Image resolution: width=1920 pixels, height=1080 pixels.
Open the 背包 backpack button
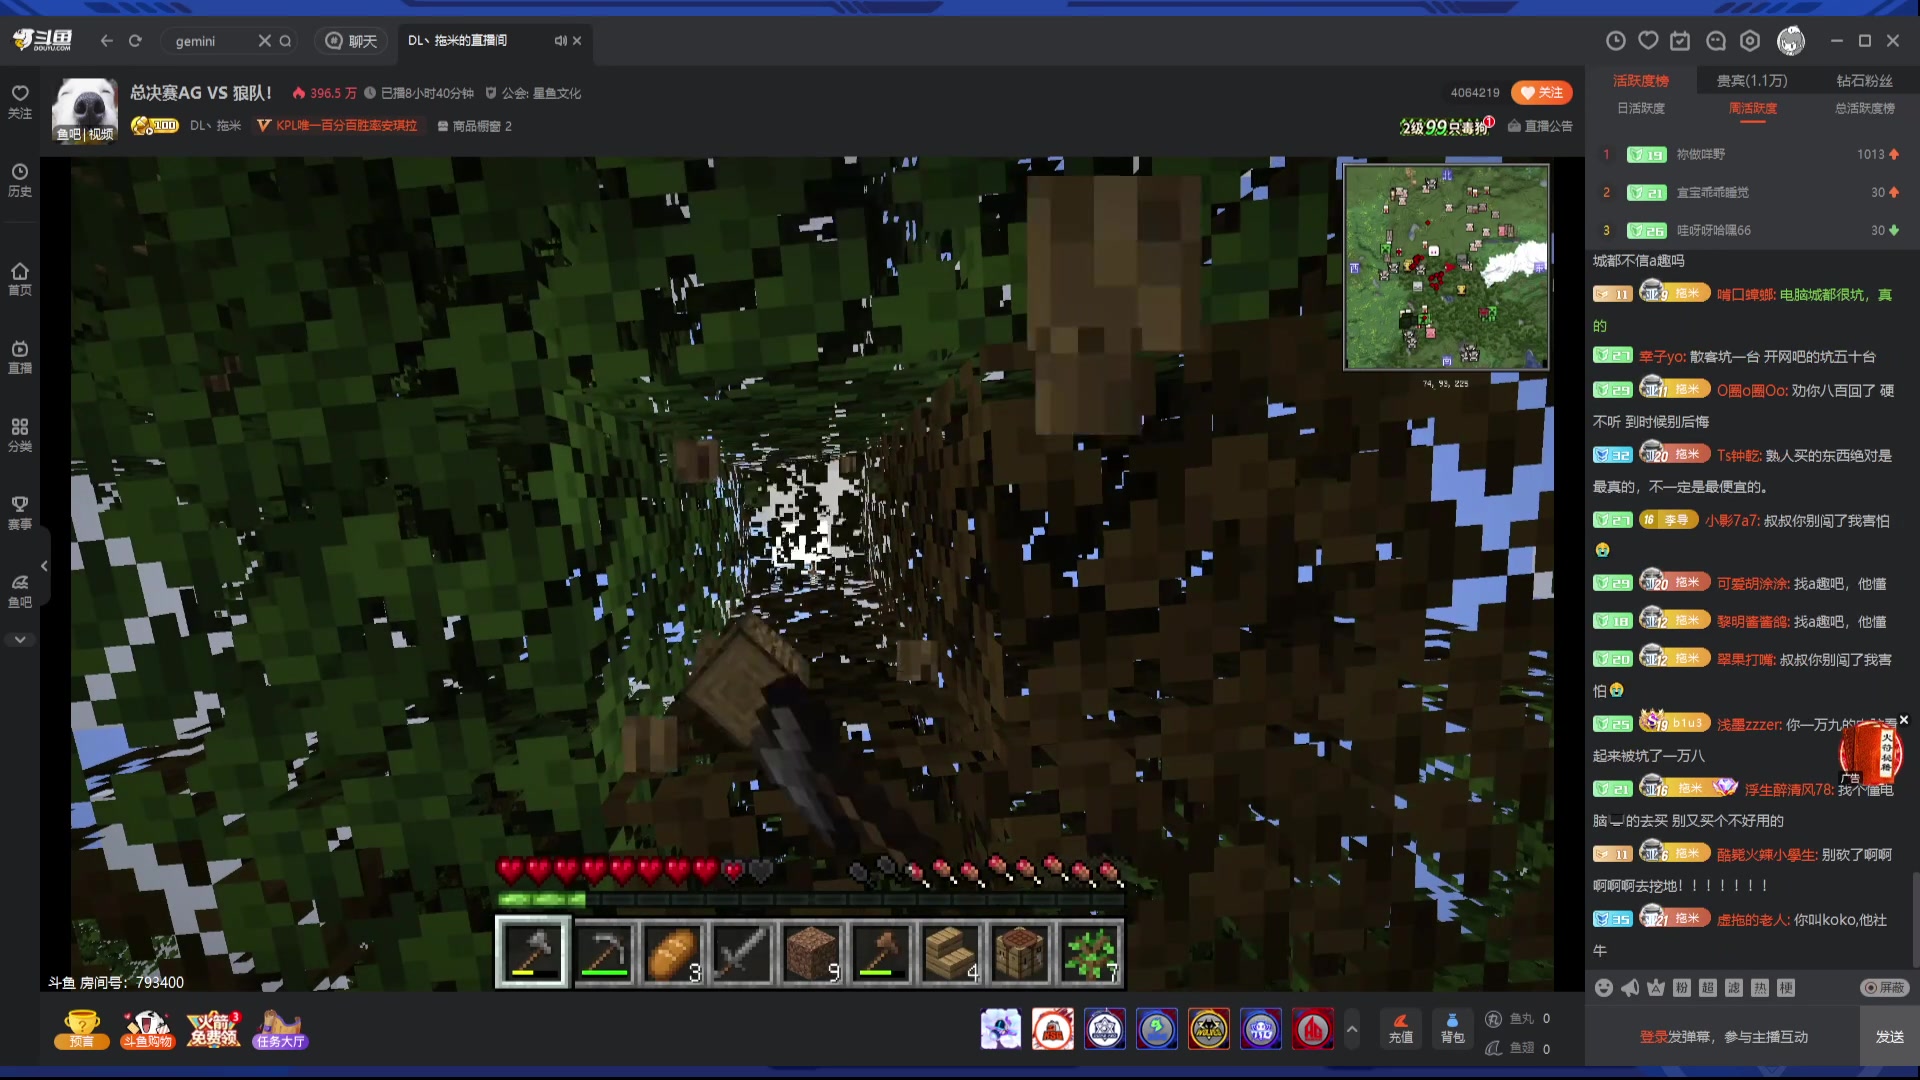[1453, 1029]
